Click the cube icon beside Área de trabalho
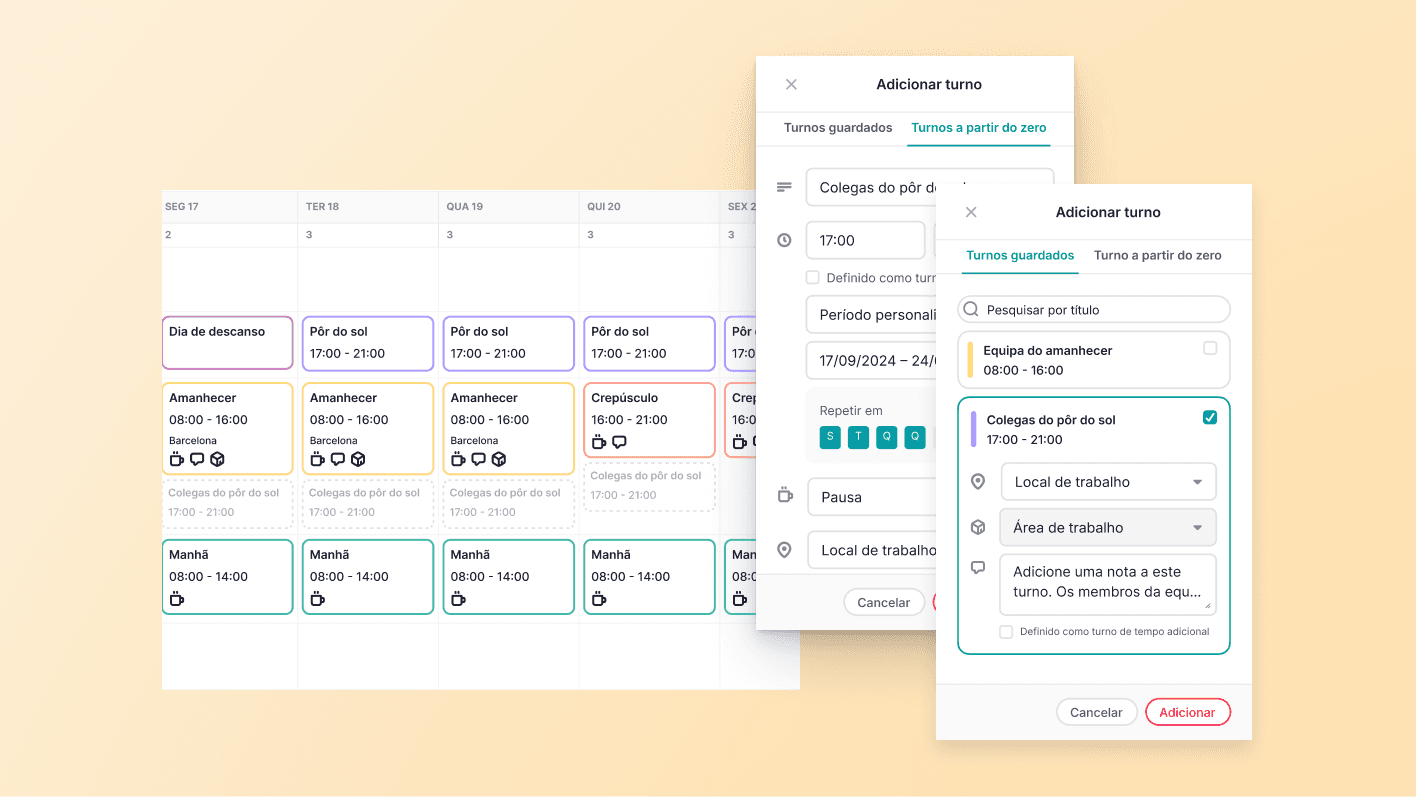 click(x=978, y=527)
